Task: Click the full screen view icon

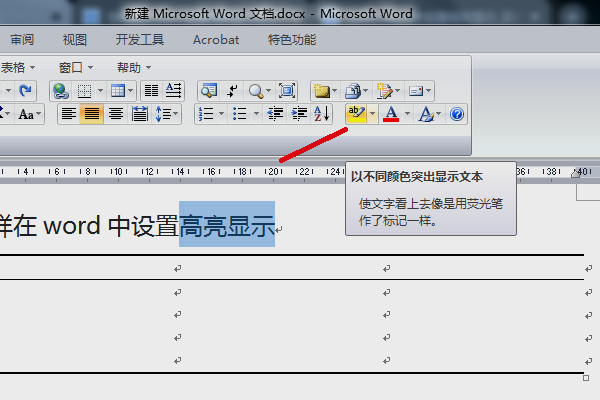Action: [287, 91]
